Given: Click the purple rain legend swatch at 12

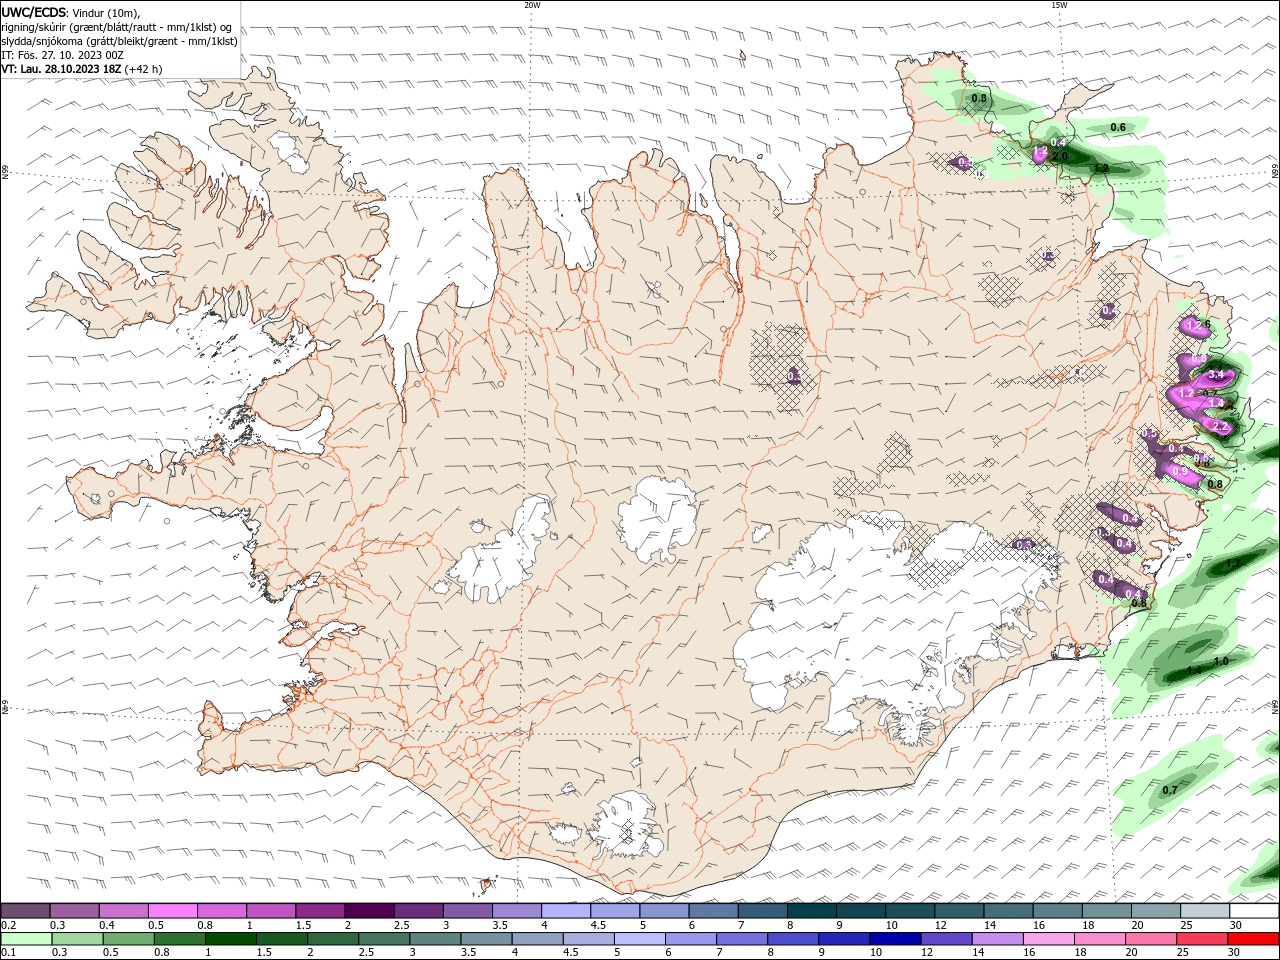Looking at the screenshot, I should (946, 938).
